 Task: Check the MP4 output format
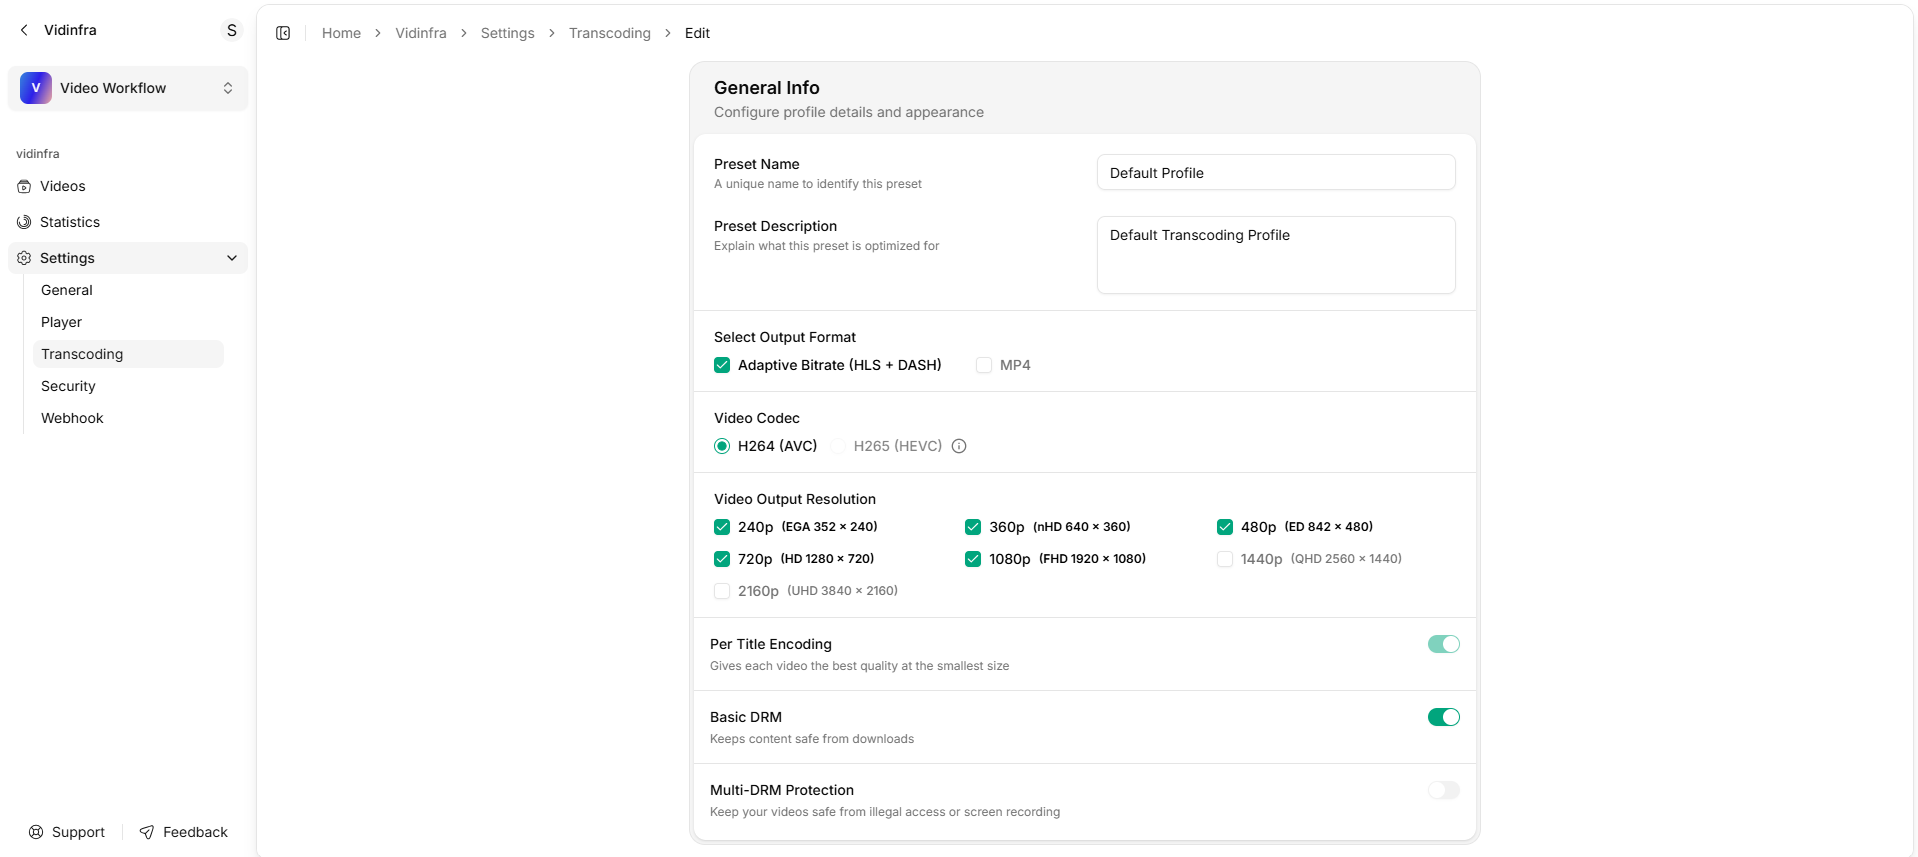984,365
